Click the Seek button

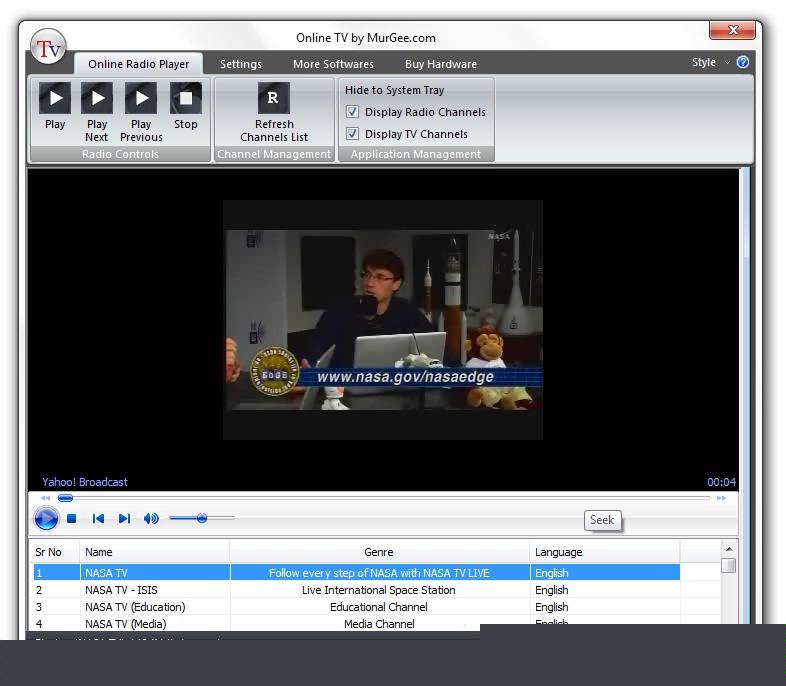(602, 520)
